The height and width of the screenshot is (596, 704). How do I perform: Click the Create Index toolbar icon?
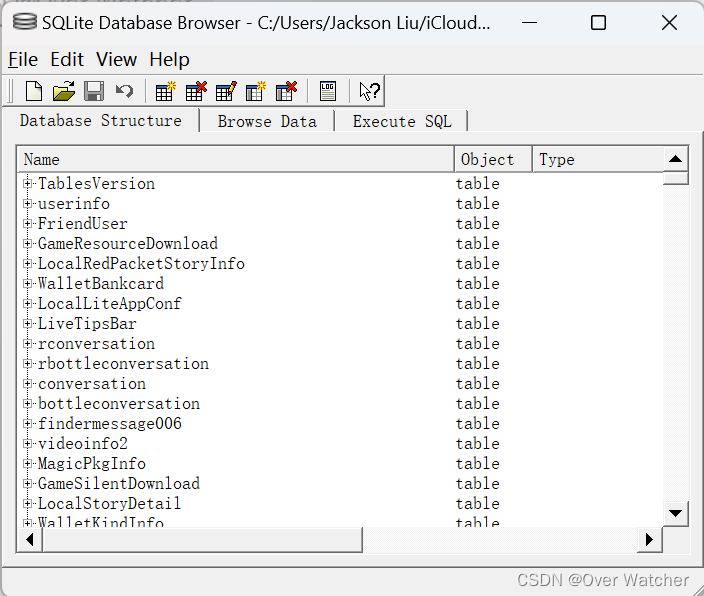pyautogui.click(x=256, y=91)
